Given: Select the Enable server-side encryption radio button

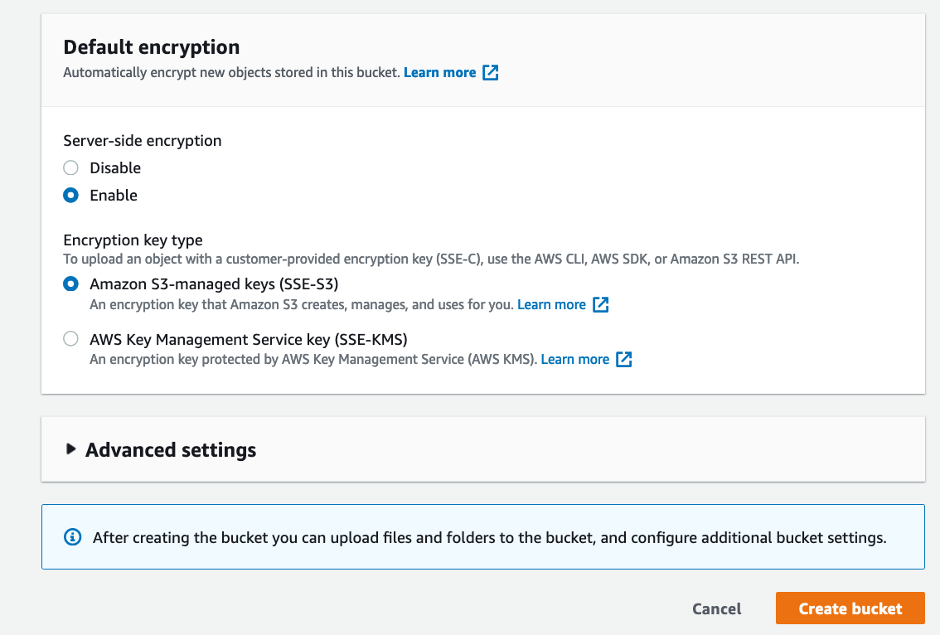Looking at the screenshot, I should click(70, 195).
